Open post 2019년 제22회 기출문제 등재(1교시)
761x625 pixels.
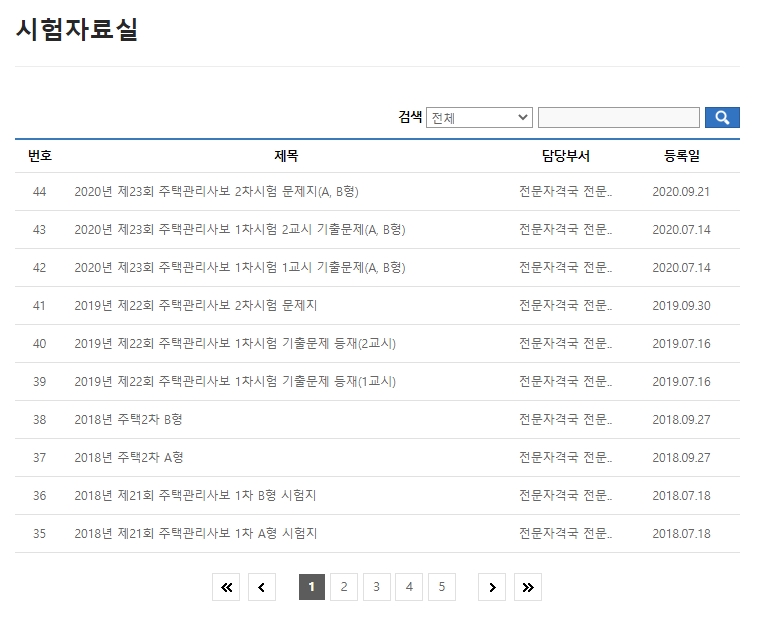tap(235, 381)
